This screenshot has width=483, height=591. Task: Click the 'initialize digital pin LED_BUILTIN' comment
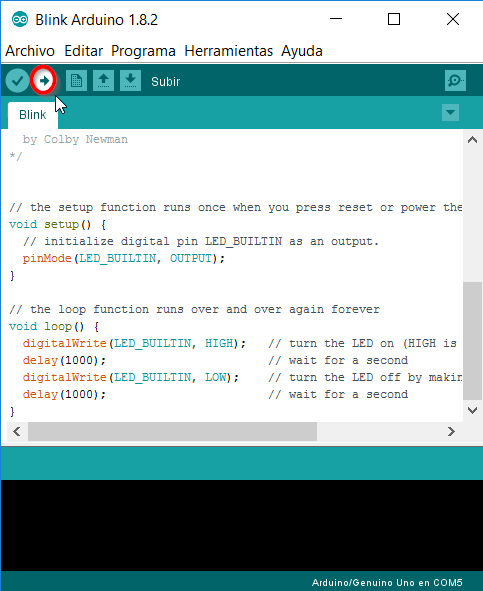[201, 242]
